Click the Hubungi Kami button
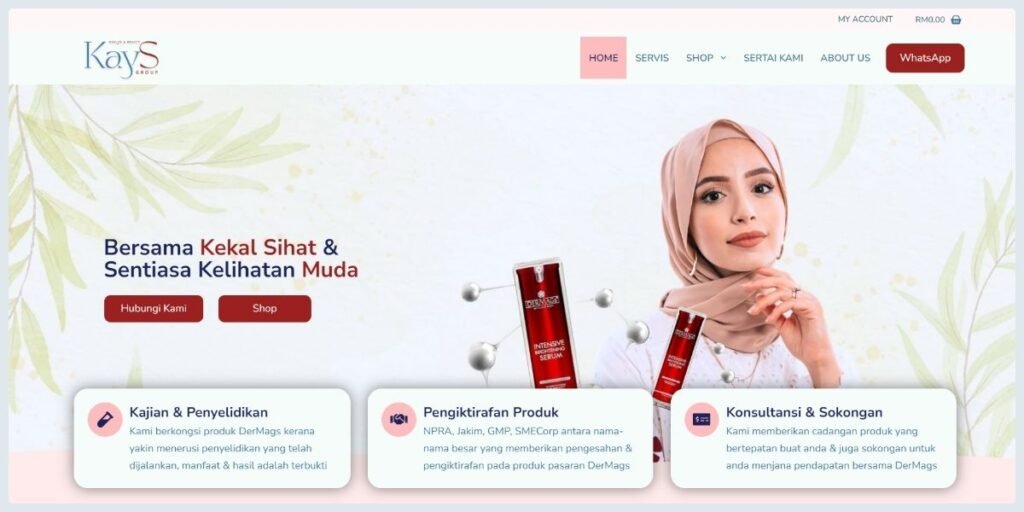The height and width of the screenshot is (512, 1024). (x=153, y=308)
